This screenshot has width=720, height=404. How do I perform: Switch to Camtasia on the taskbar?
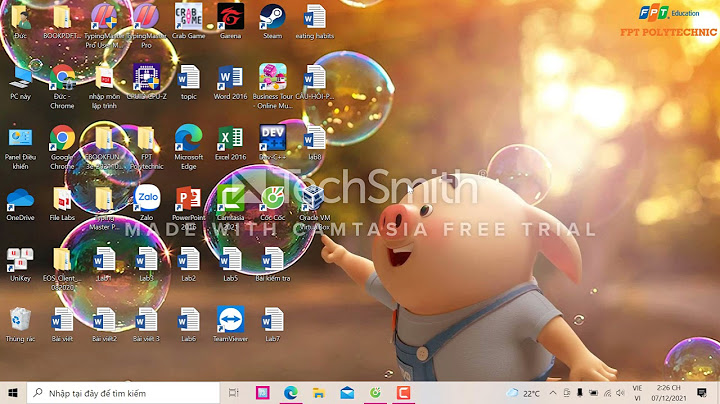pyautogui.click(x=403, y=393)
